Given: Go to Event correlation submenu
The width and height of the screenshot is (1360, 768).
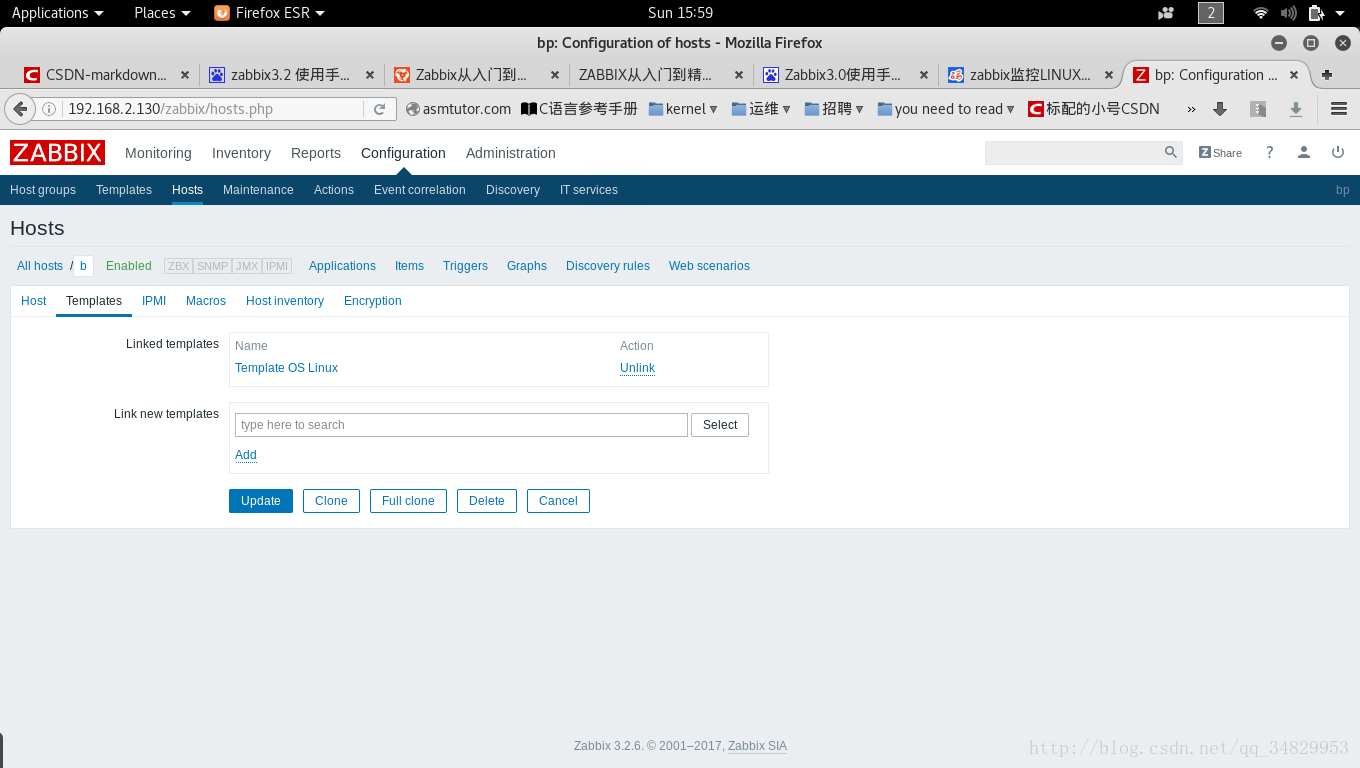Looking at the screenshot, I should [420, 190].
